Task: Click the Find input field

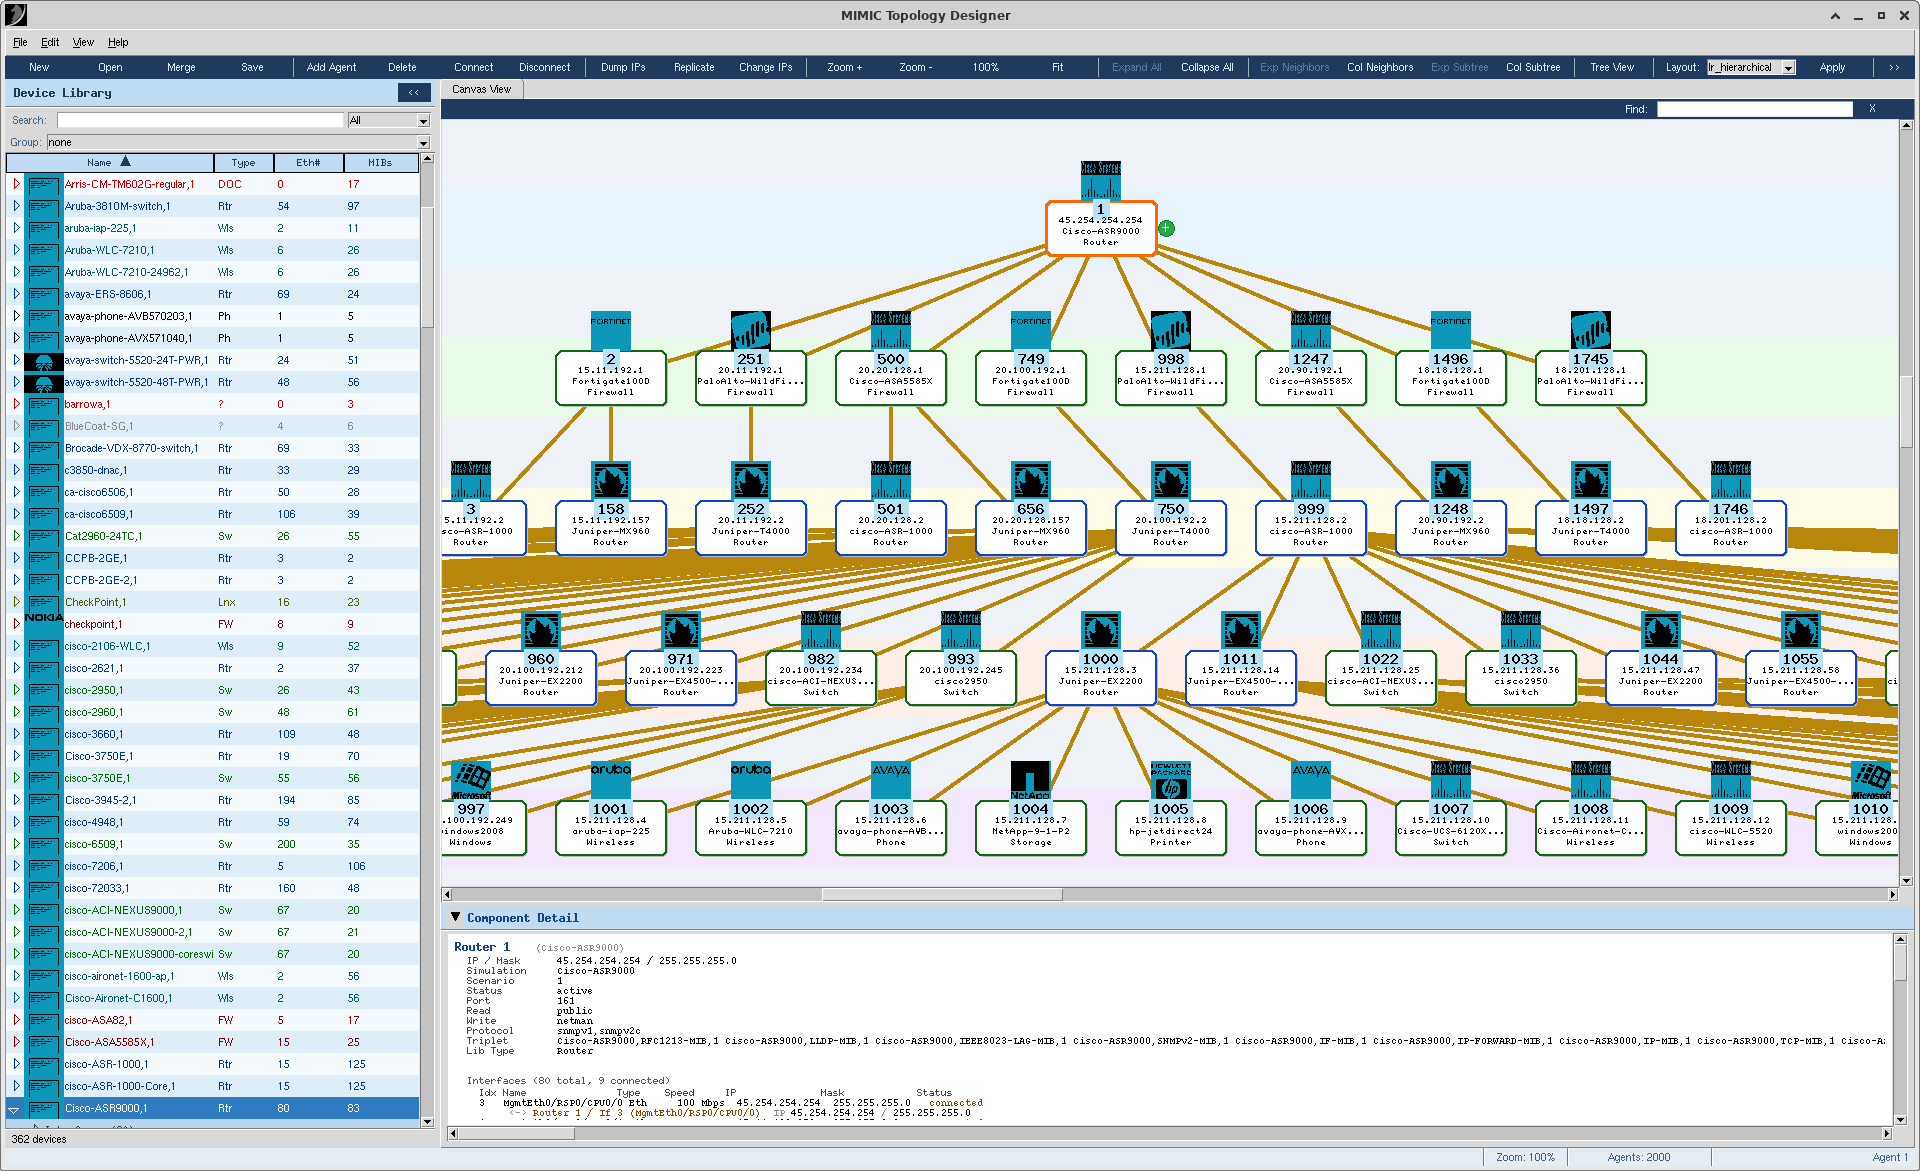Action: click(1755, 109)
